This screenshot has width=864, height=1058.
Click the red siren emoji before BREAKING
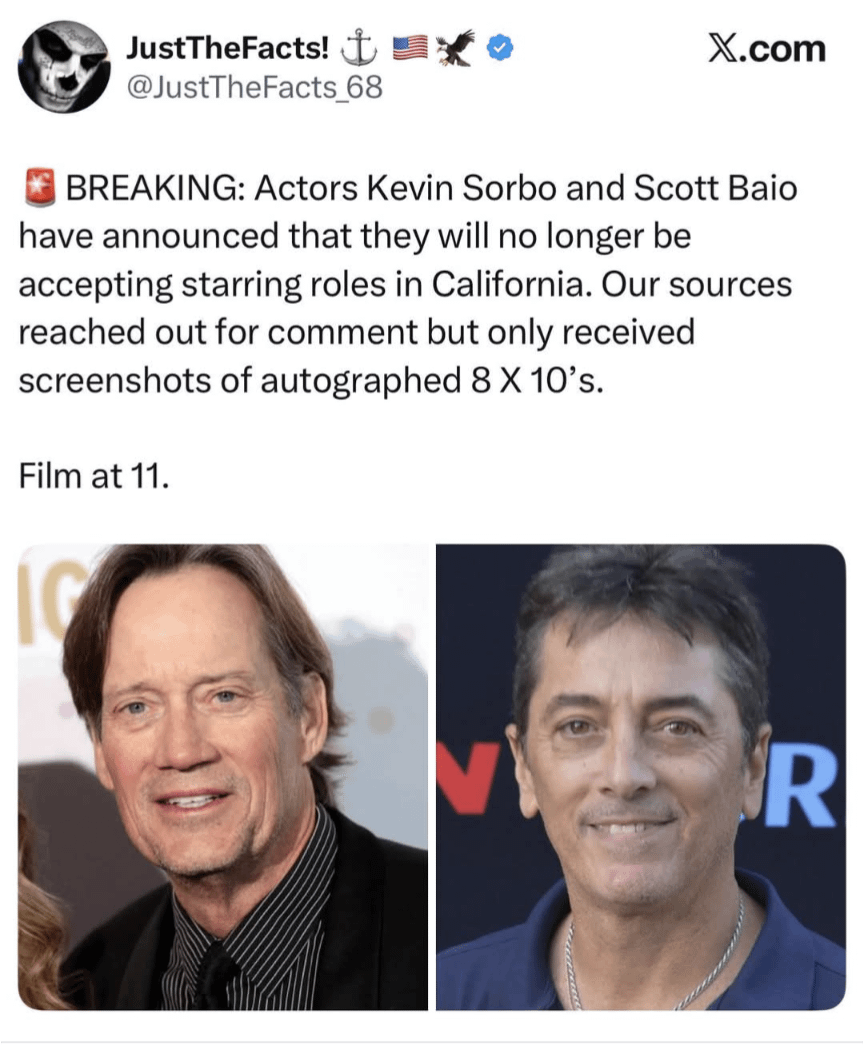[x=40, y=188]
